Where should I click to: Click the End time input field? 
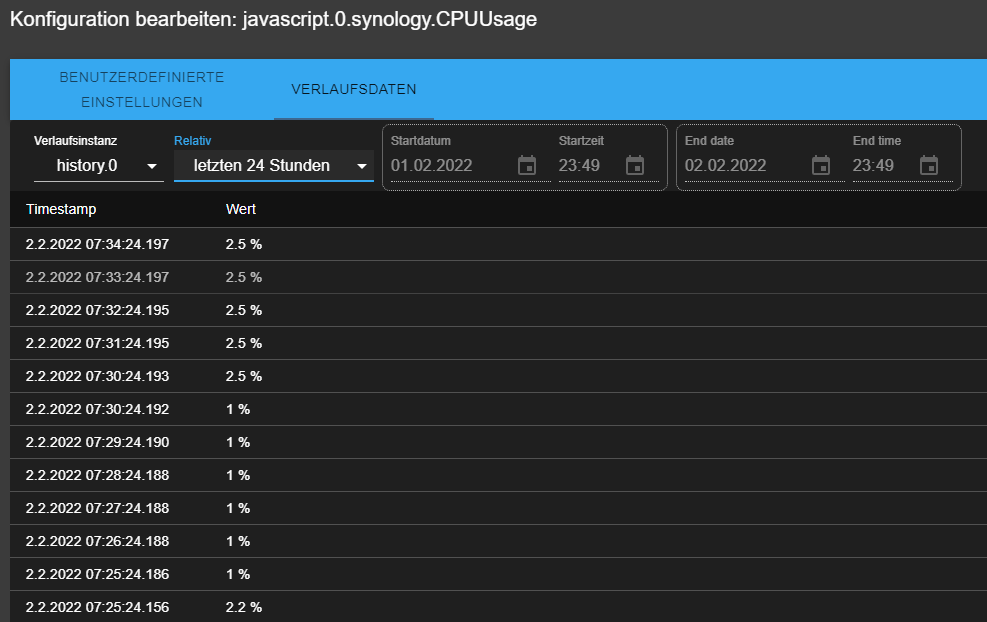tap(879, 166)
